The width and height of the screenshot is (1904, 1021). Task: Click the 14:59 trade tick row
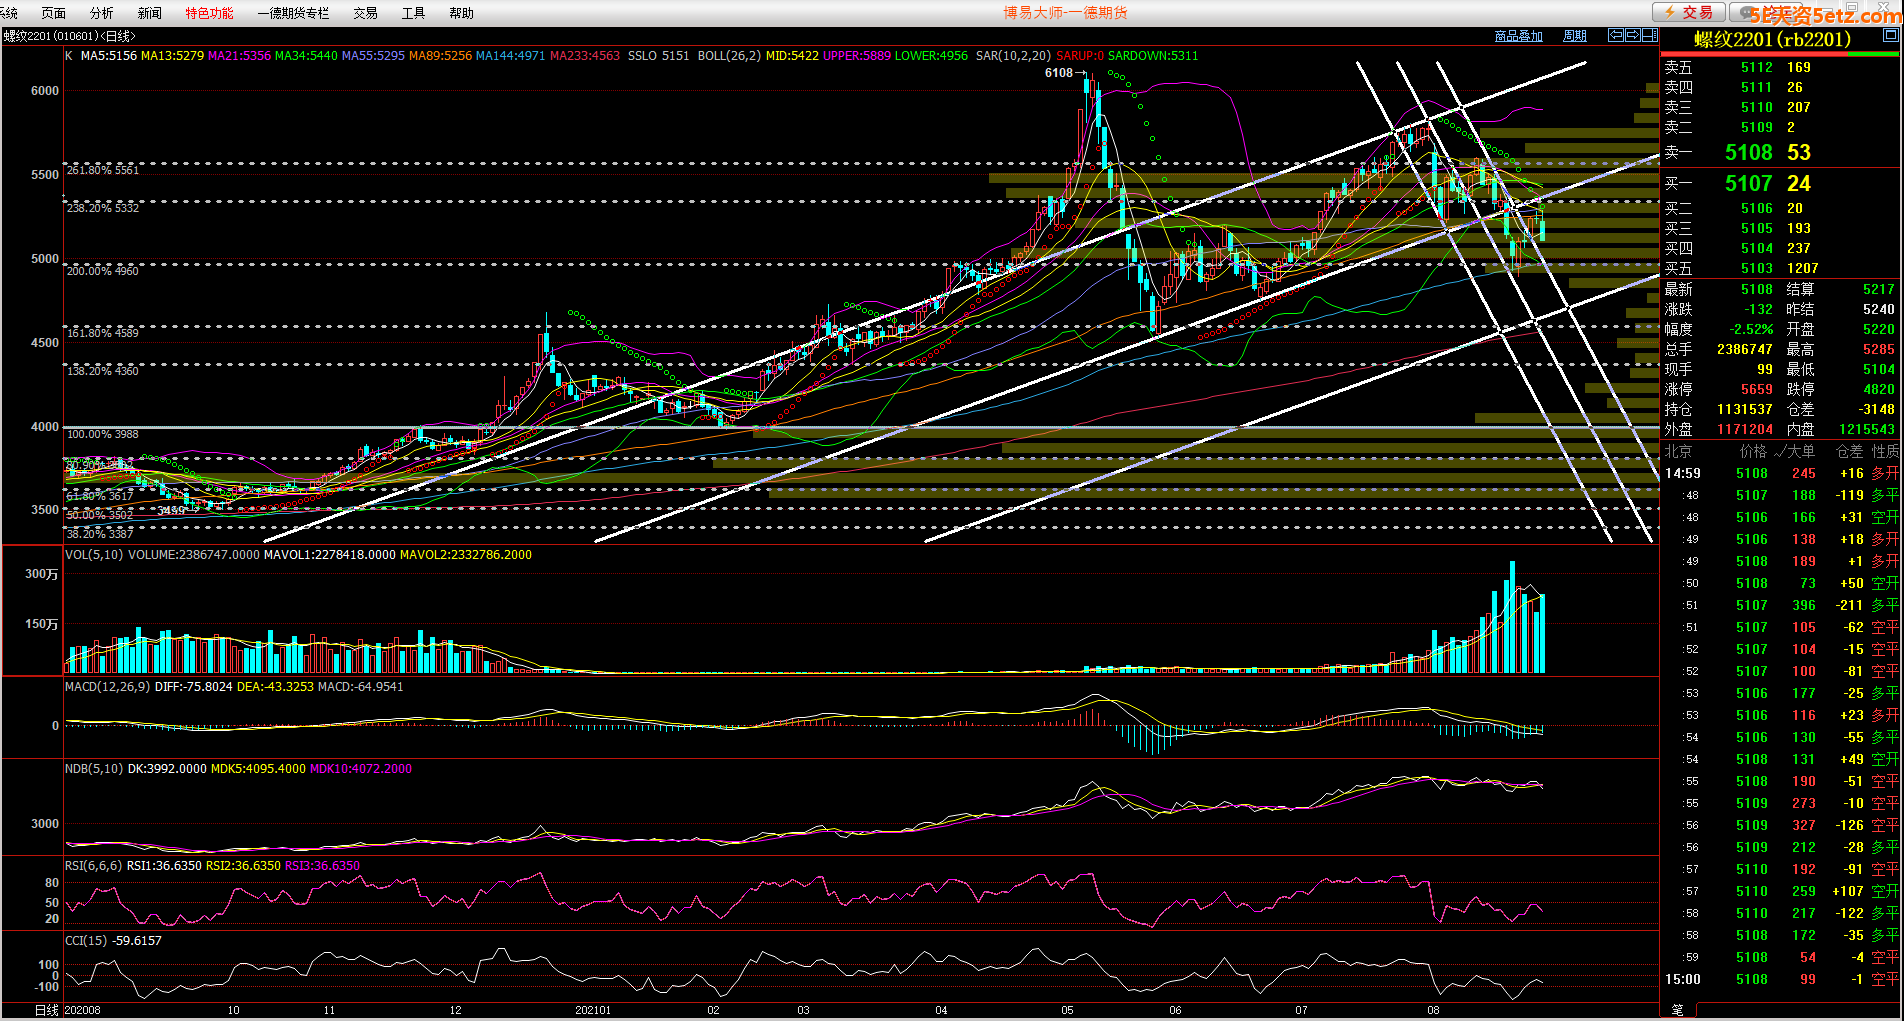click(1781, 473)
